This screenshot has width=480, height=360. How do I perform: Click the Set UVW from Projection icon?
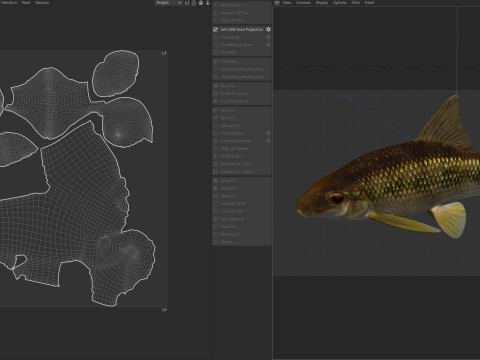pyautogui.click(x=215, y=29)
